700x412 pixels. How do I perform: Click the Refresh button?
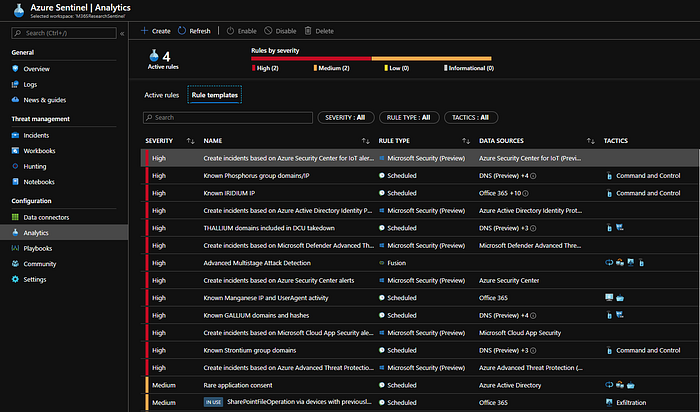click(x=194, y=31)
